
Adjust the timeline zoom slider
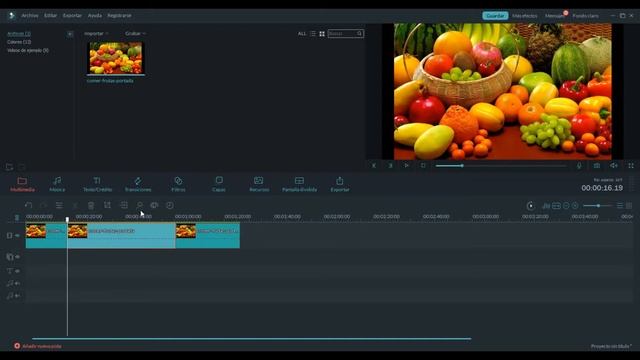pos(598,206)
